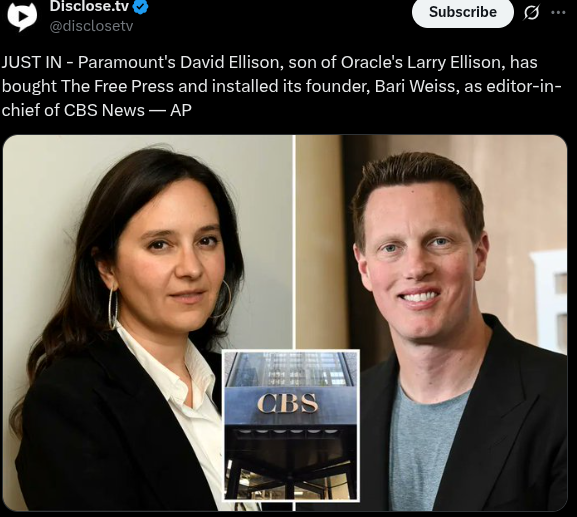Open the Disclose.tv profile avatar
The width and height of the screenshot is (577, 517).
click(22, 16)
